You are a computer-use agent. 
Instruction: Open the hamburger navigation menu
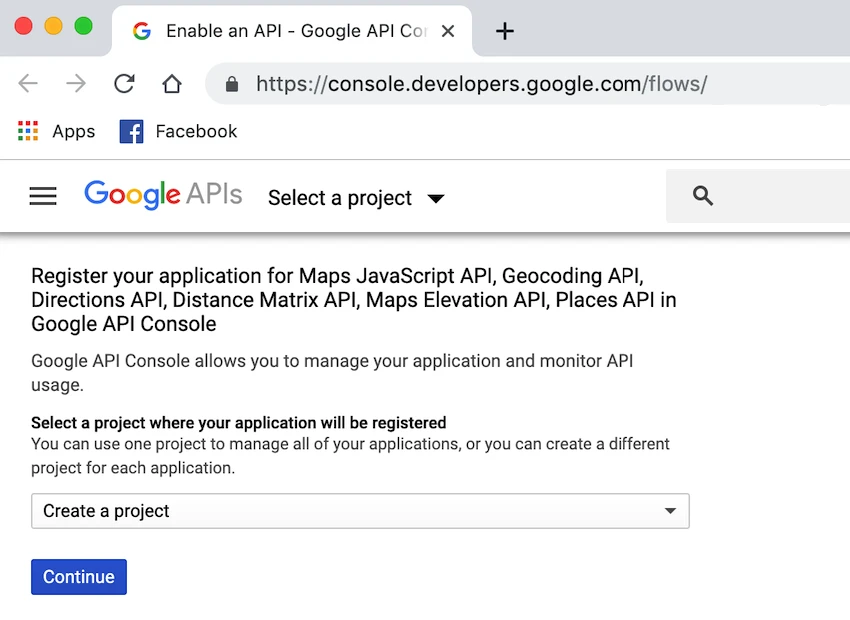43,196
